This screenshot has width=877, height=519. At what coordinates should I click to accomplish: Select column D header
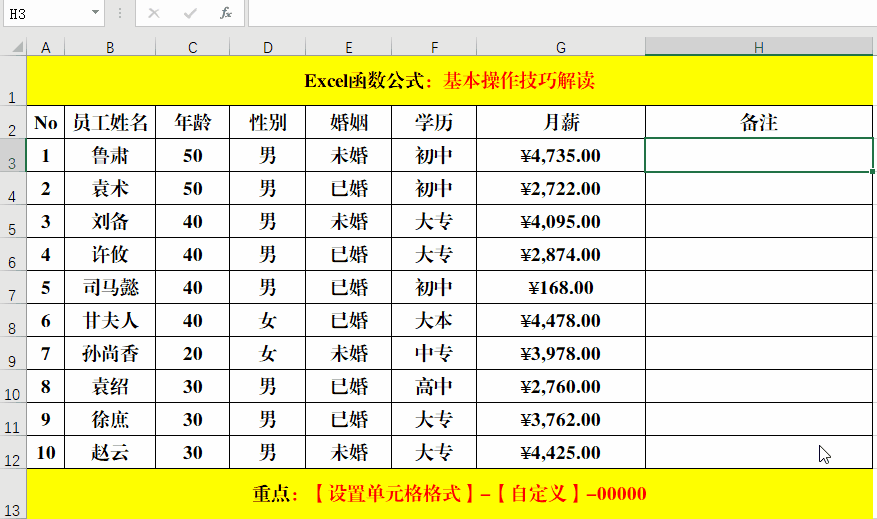(x=268, y=48)
